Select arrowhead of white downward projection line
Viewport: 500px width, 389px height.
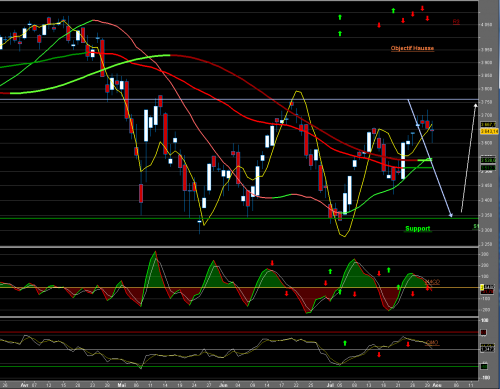[450, 215]
